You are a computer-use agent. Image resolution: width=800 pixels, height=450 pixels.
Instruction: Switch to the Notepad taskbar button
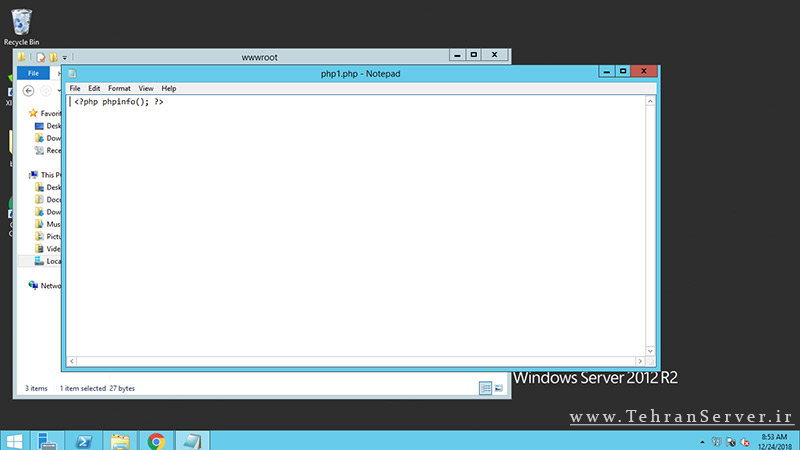click(x=192, y=440)
